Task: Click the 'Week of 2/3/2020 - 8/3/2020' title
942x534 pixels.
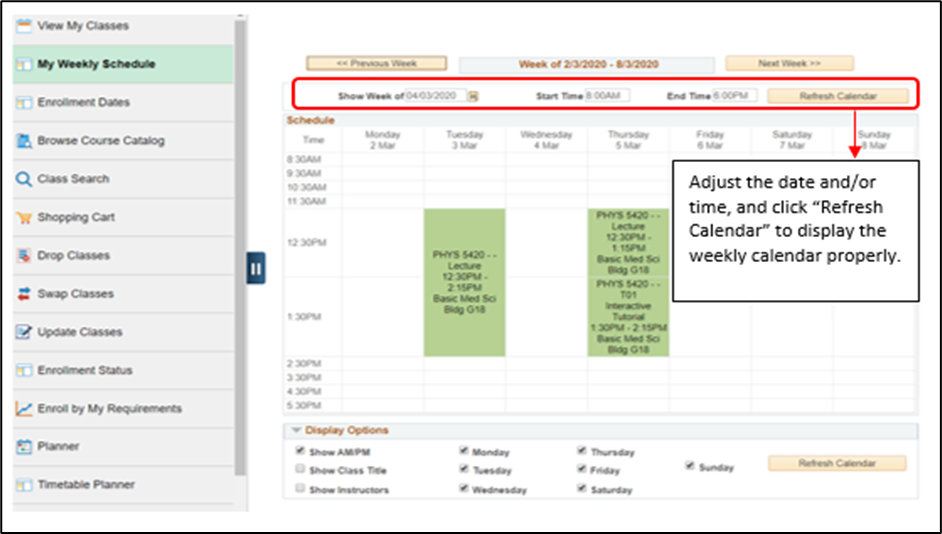Action: 589,64
